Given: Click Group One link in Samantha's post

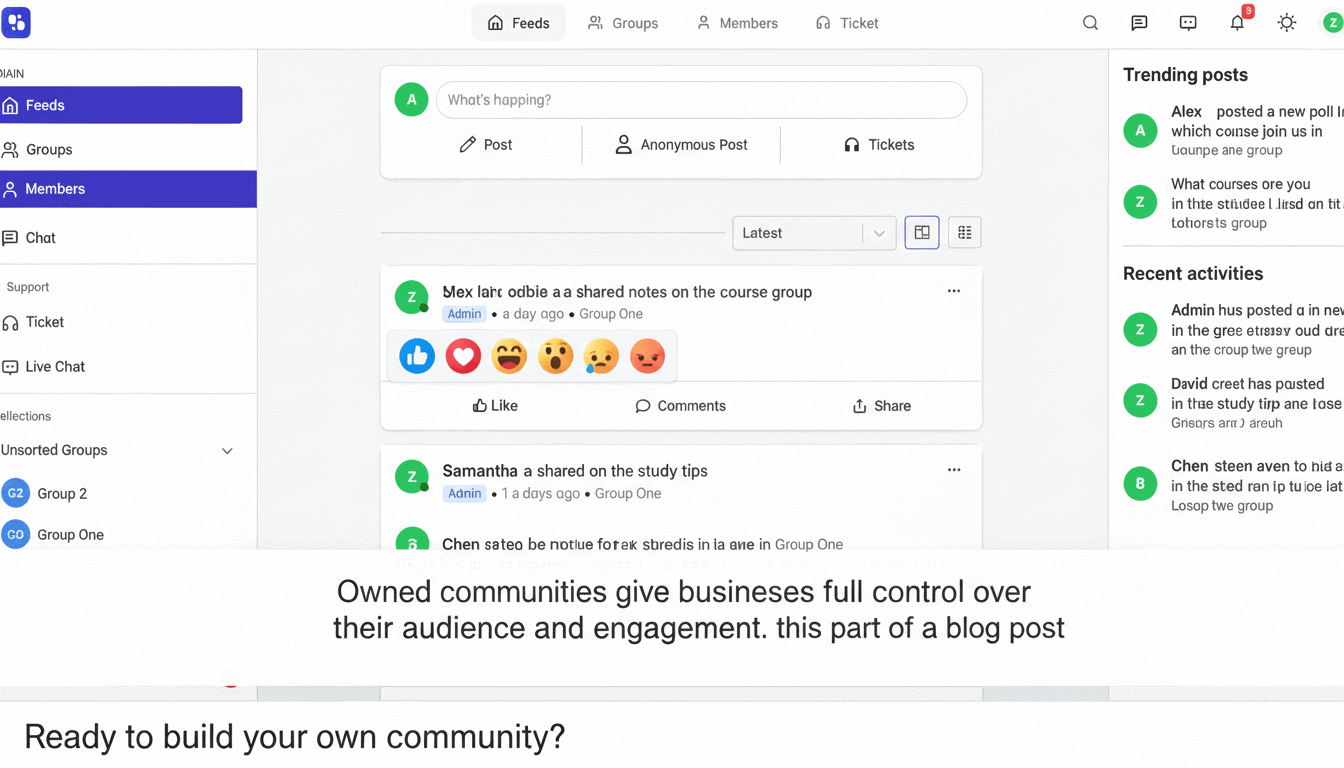Looking at the screenshot, I should (x=628, y=494).
